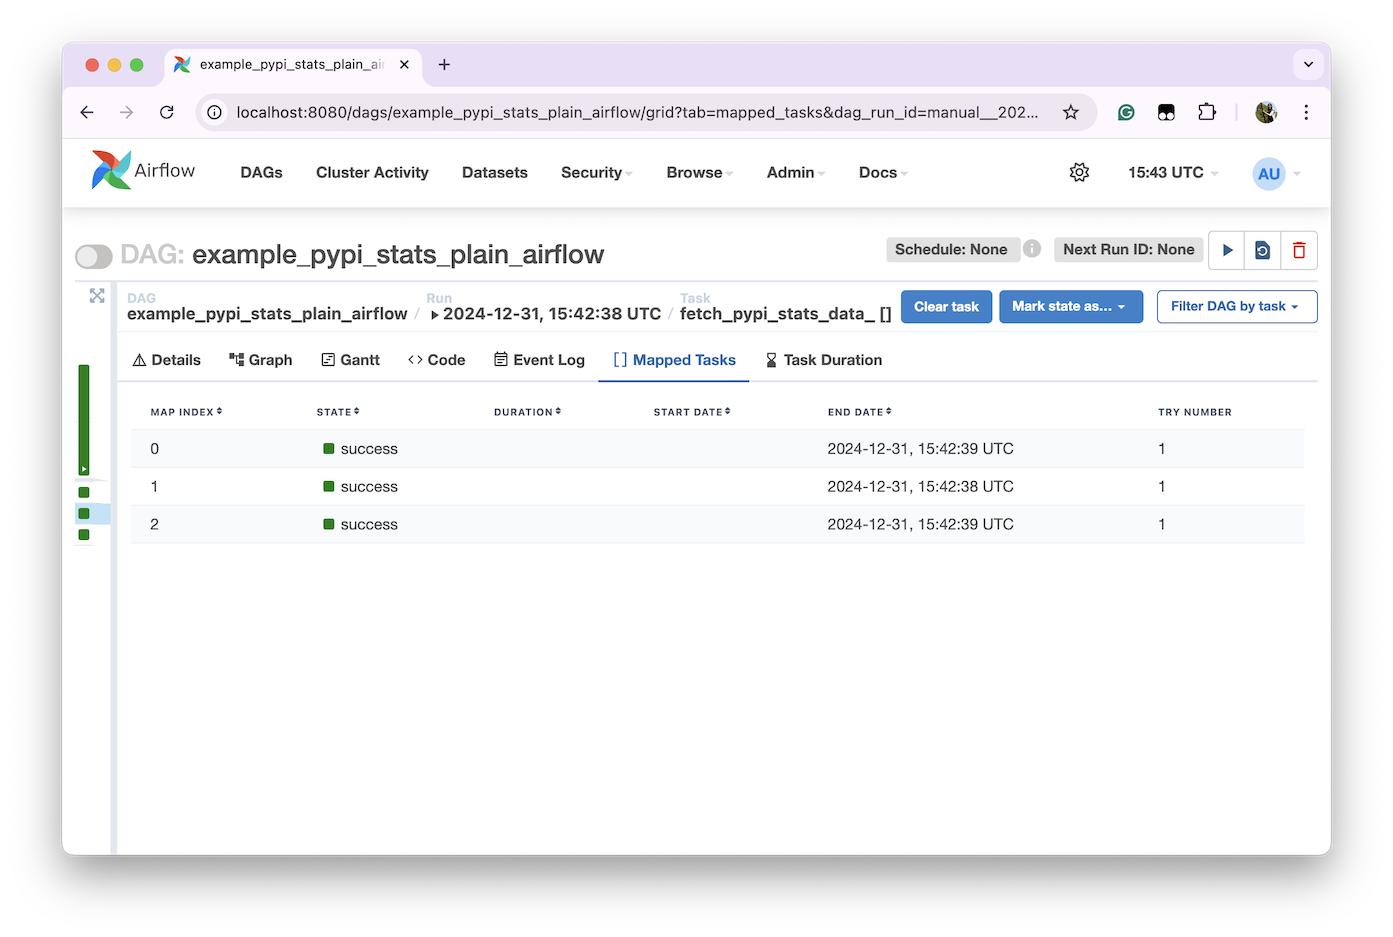Bookmark page with the star icon
This screenshot has height=937, width=1393.
pos(1071,112)
